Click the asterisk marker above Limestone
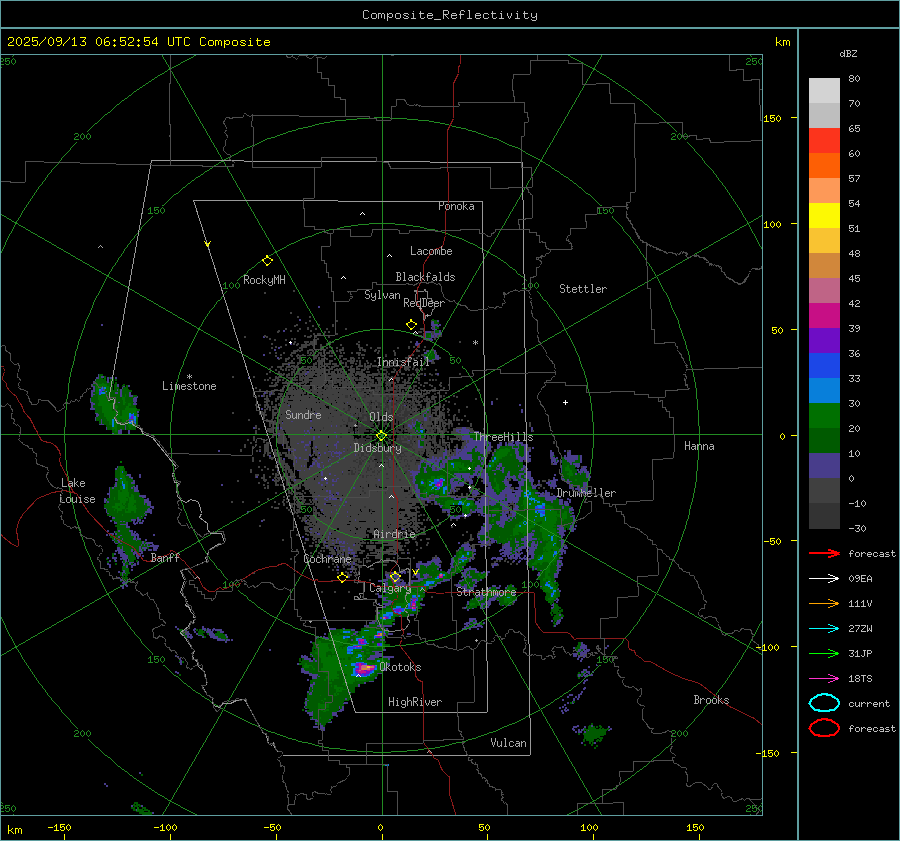The image size is (900, 841). point(189,377)
